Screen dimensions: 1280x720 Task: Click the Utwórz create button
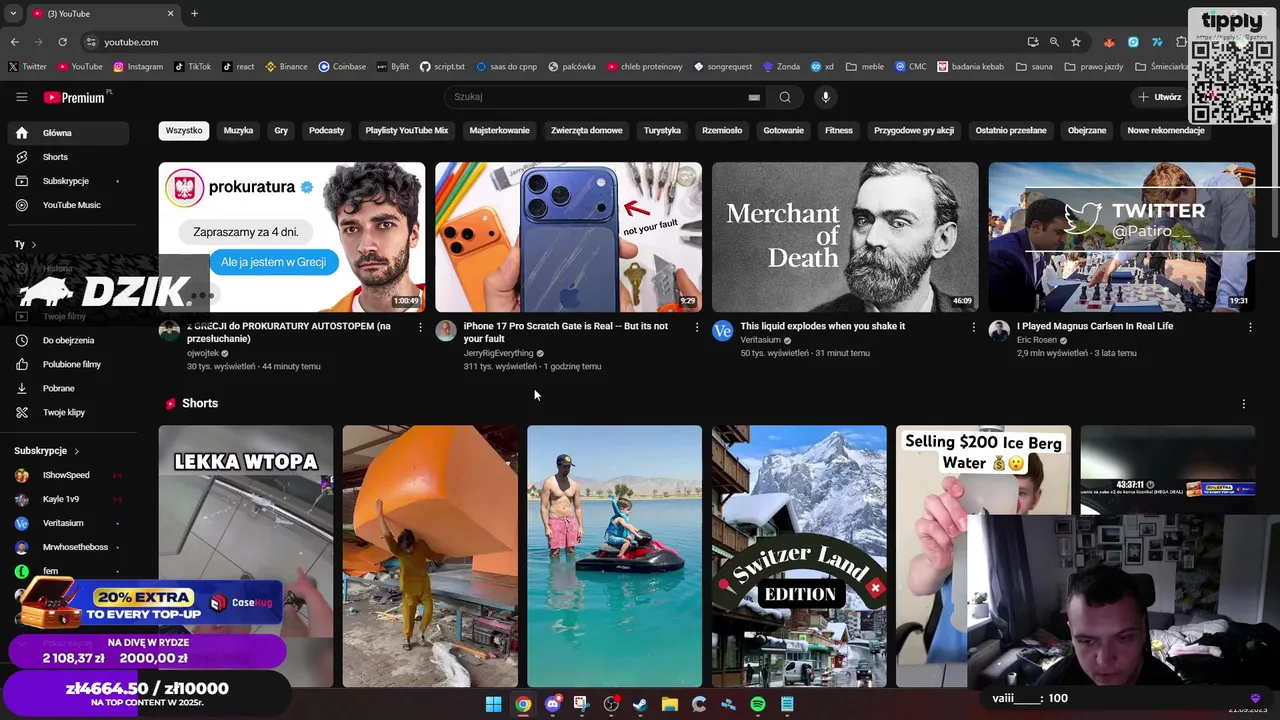click(x=1159, y=97)
